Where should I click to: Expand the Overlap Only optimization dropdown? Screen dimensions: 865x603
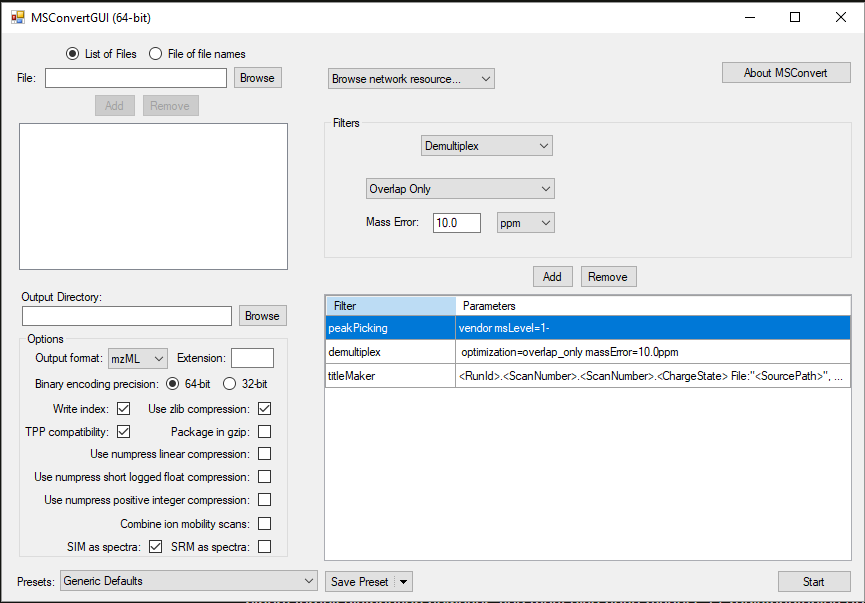pos(459,189)
